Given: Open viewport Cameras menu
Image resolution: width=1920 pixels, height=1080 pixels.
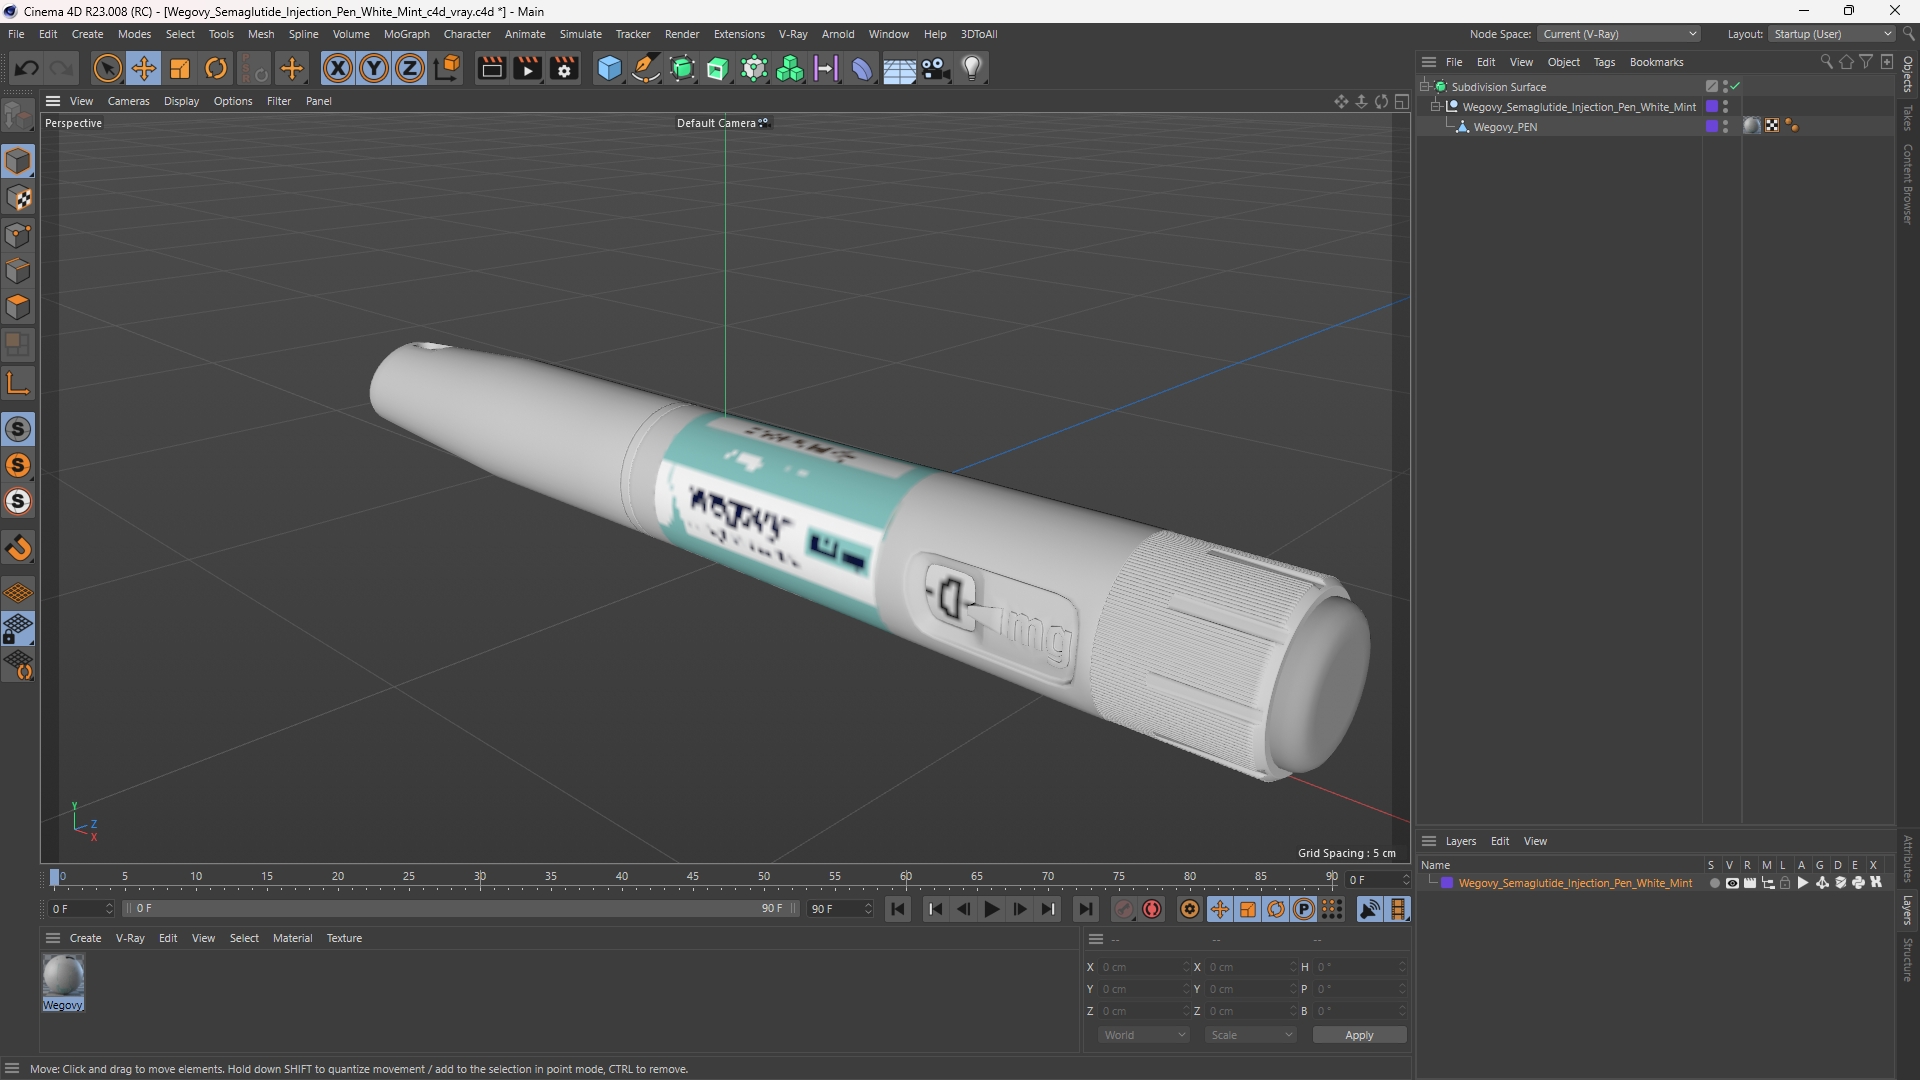Looking at the screenshot, I should click(x=128, y=101).
